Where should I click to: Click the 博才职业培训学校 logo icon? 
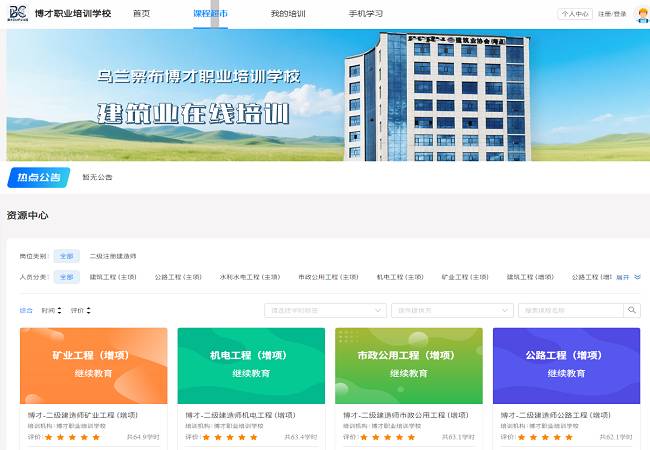(x=17, y=14)
